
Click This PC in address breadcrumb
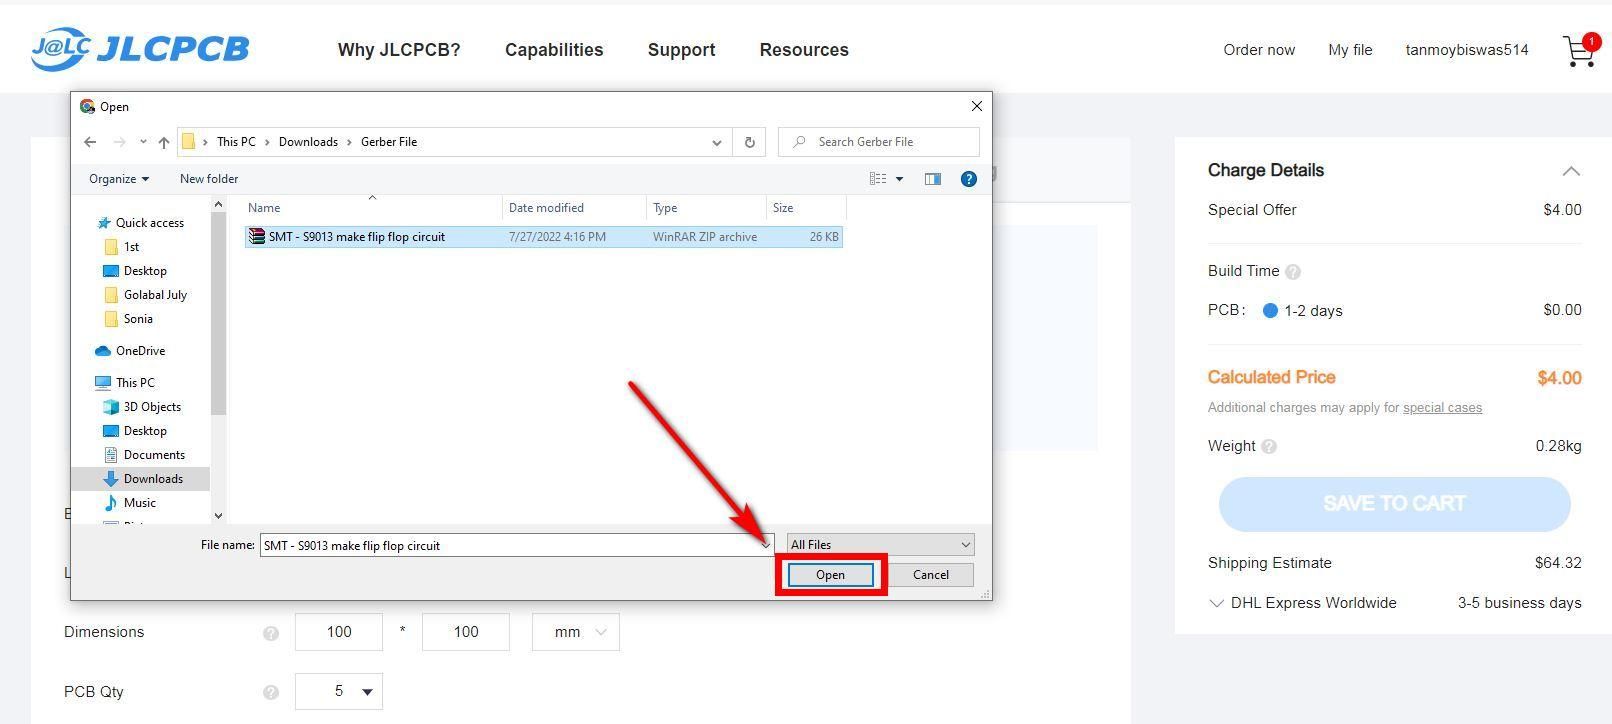(236, 142)
